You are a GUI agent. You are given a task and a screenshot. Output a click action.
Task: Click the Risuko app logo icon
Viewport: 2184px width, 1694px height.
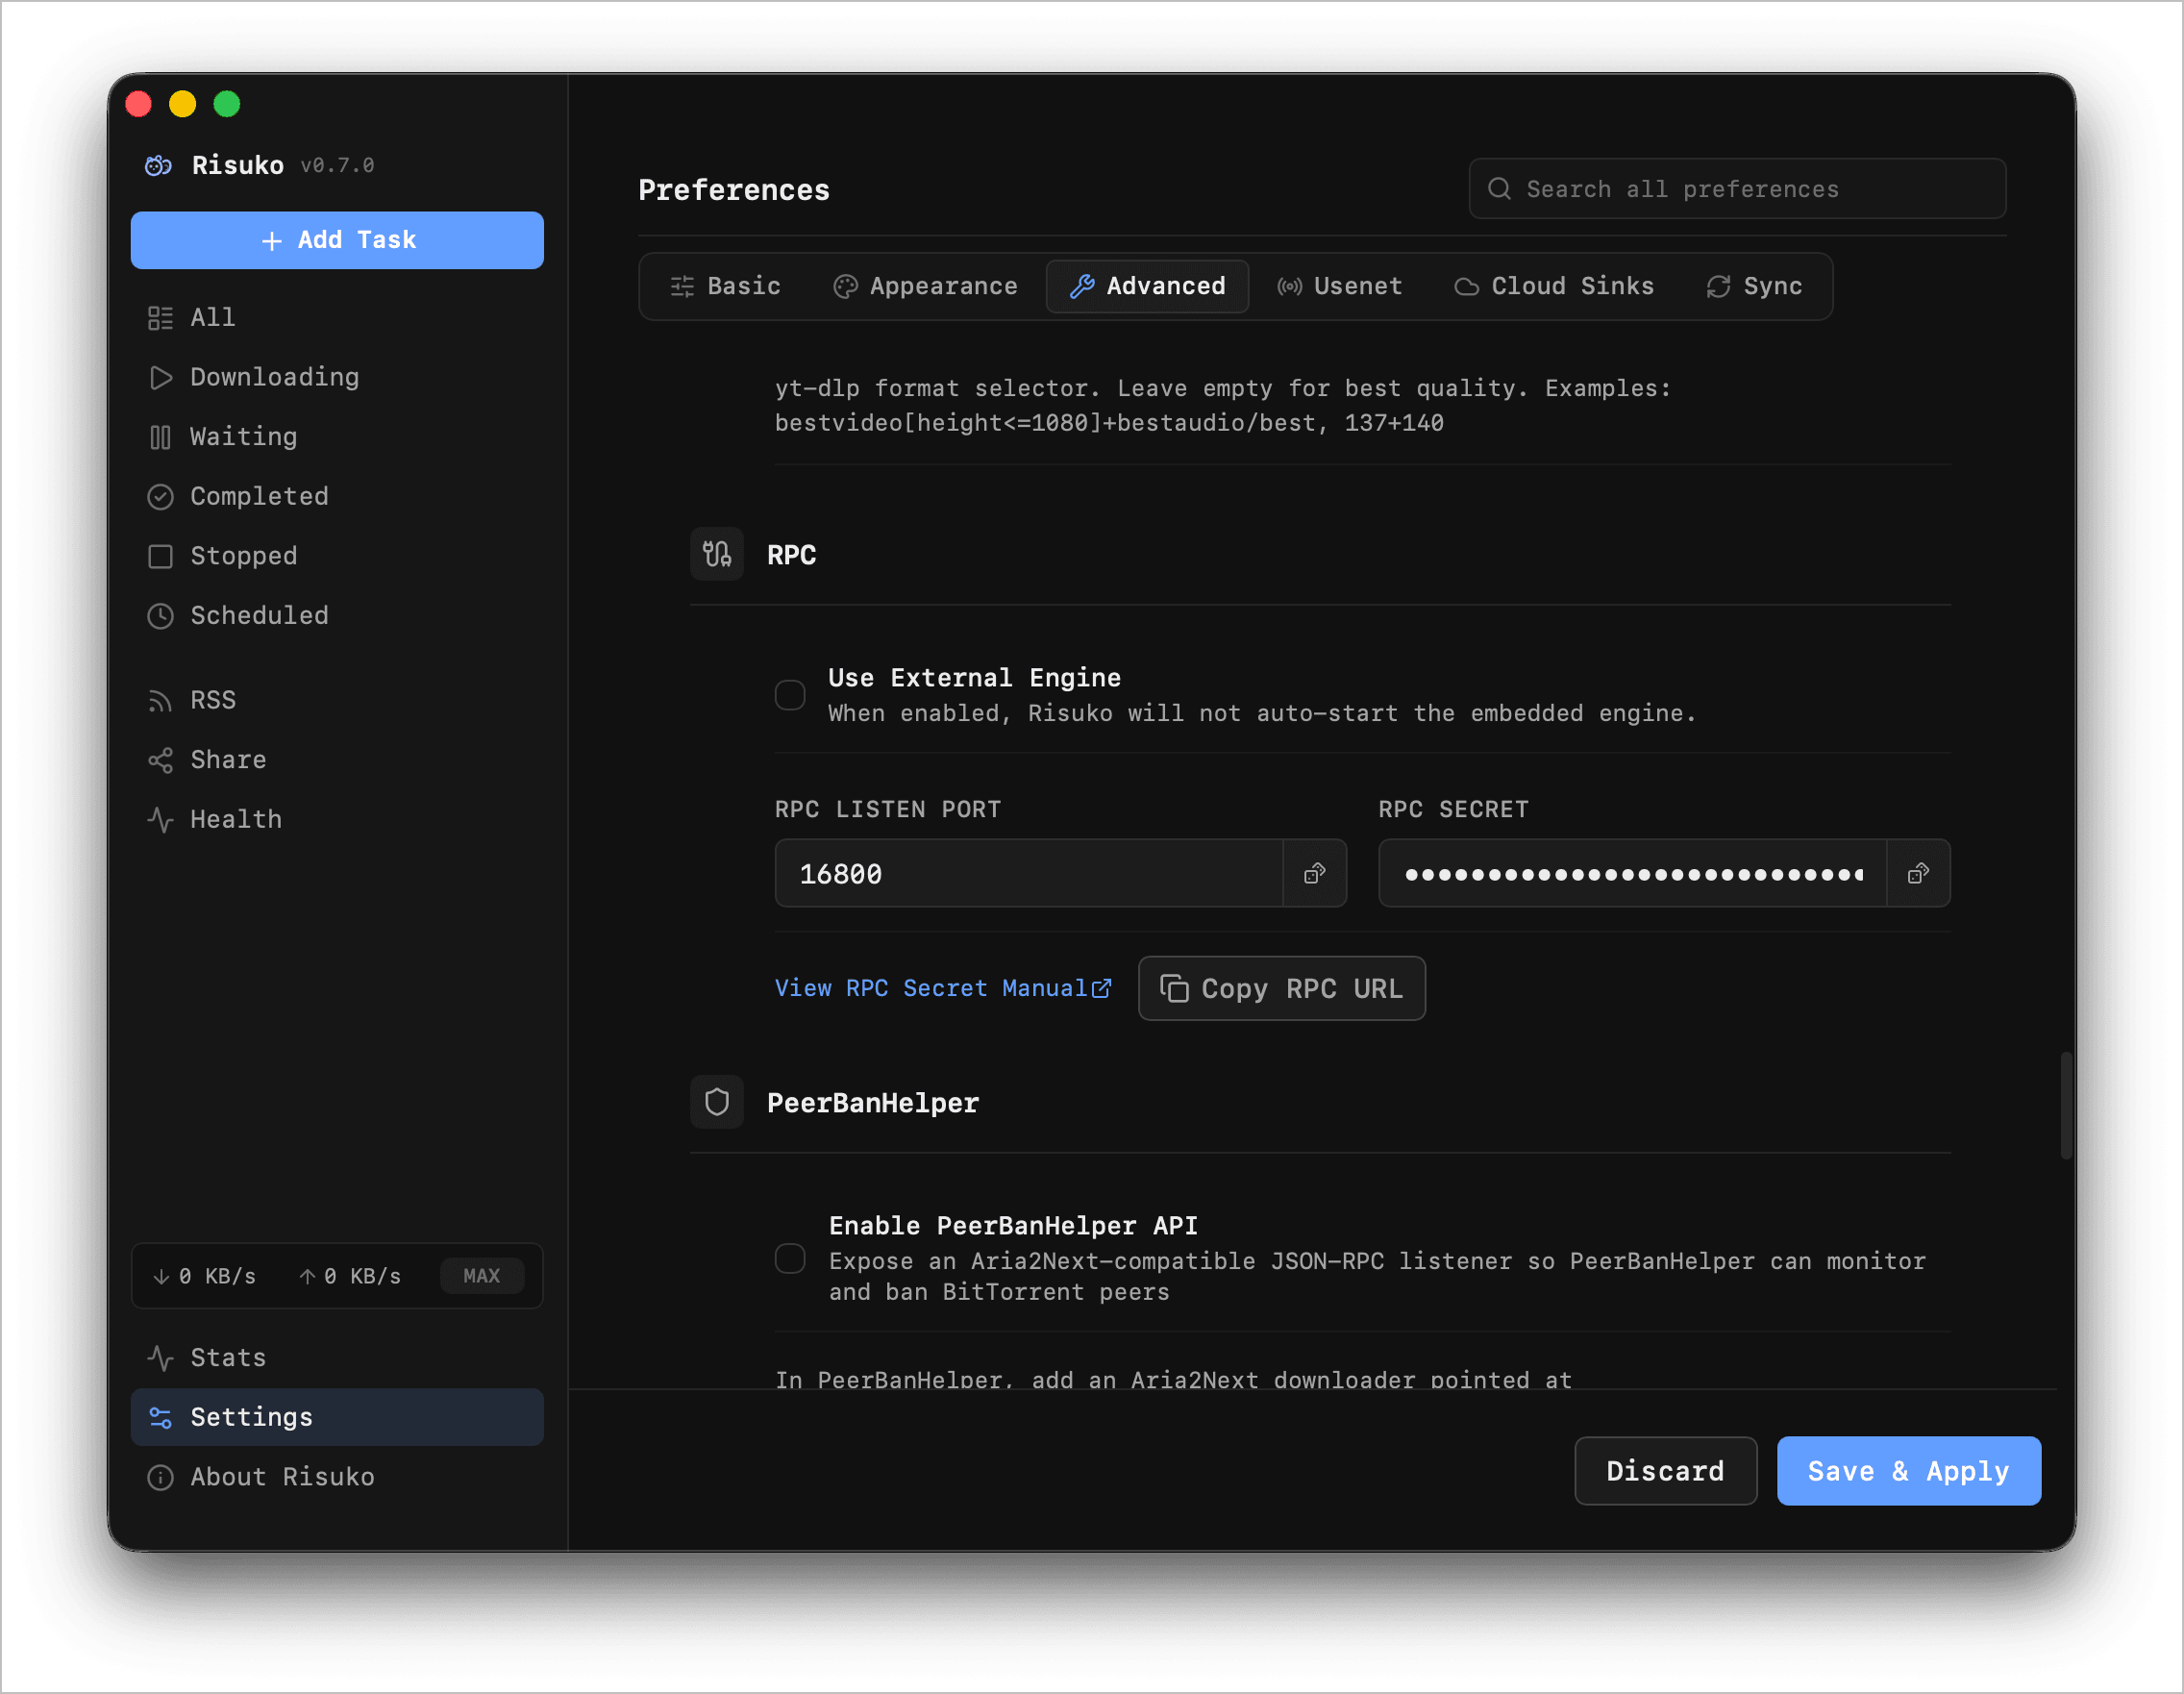pyautogui.click(x=158, y=166)
